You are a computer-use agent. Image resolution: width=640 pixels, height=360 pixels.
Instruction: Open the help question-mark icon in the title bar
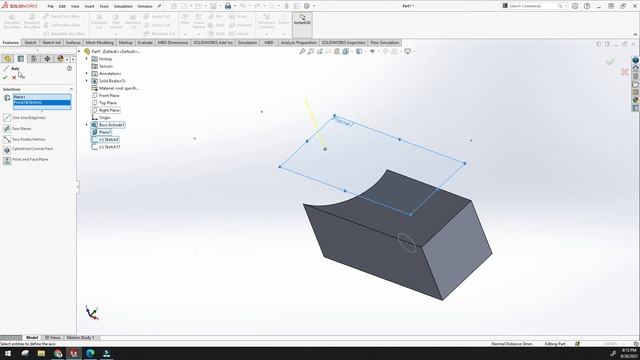(587, 6)
